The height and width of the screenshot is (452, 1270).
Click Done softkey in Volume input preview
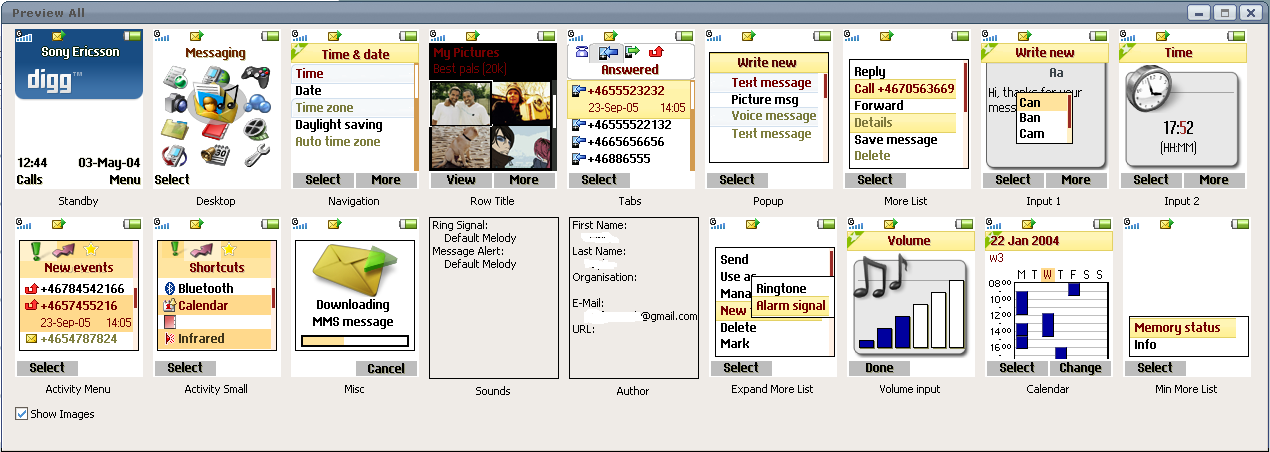[x=879, y=368]
